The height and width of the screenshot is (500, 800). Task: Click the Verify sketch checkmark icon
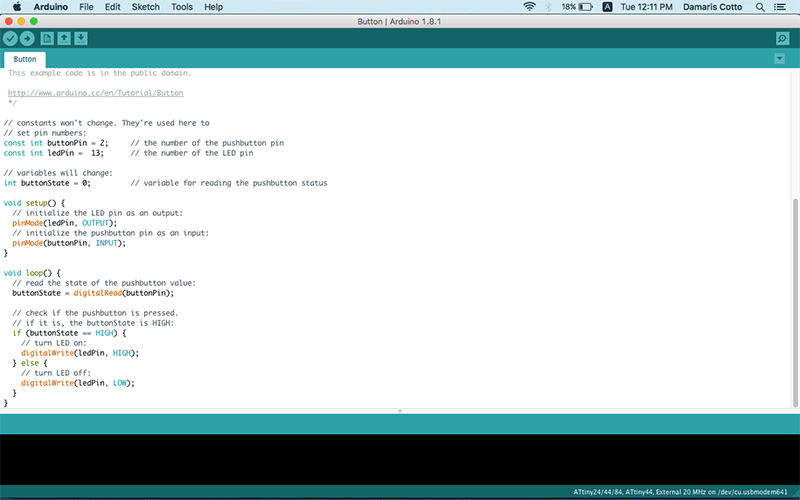tap(10, 38)
